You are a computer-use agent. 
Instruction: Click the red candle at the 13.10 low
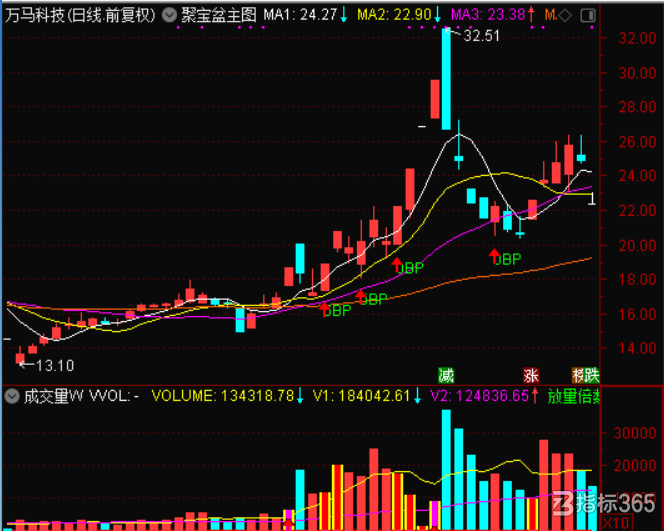[20, 358]
